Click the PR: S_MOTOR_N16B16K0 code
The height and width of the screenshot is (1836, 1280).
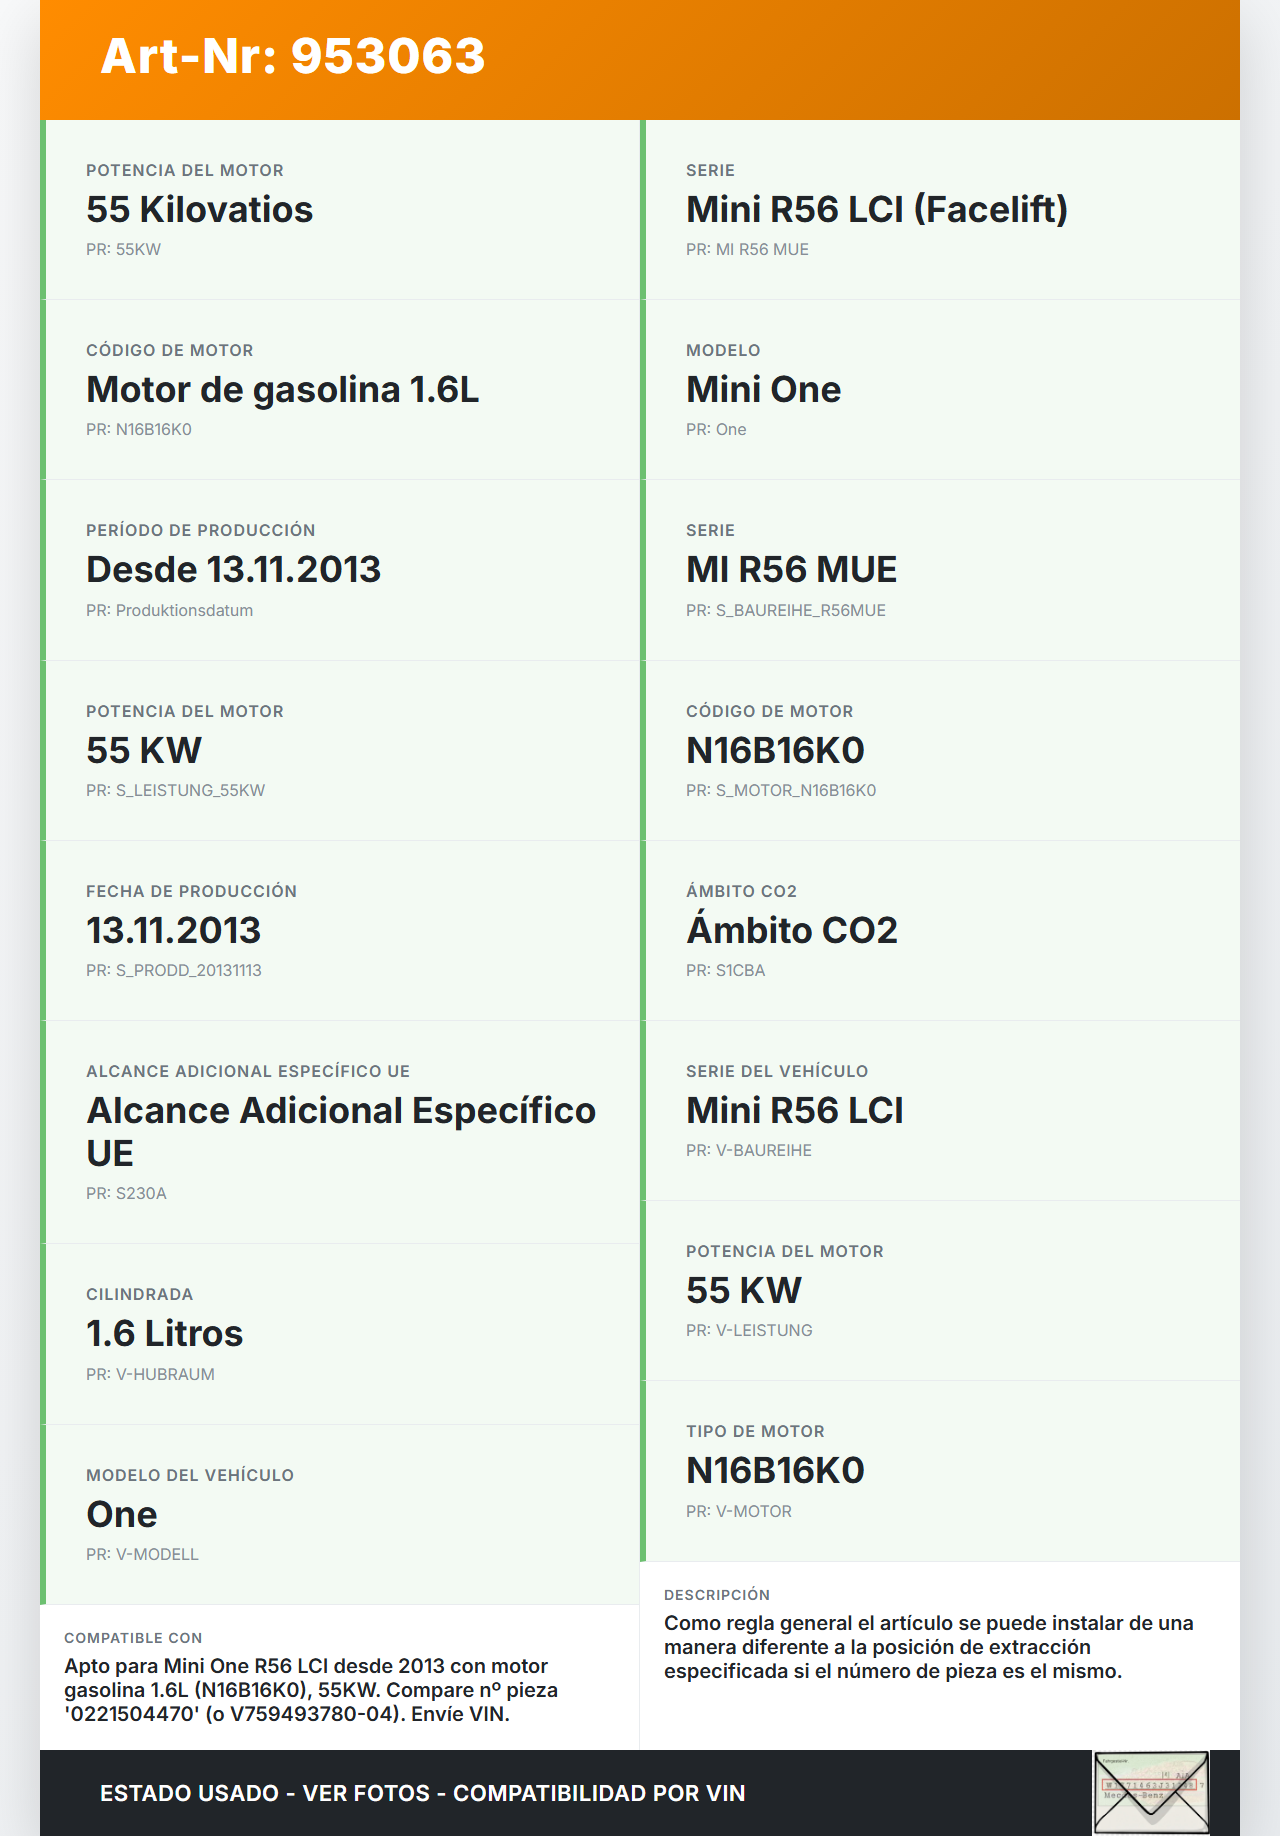click(x=781, y=790)
